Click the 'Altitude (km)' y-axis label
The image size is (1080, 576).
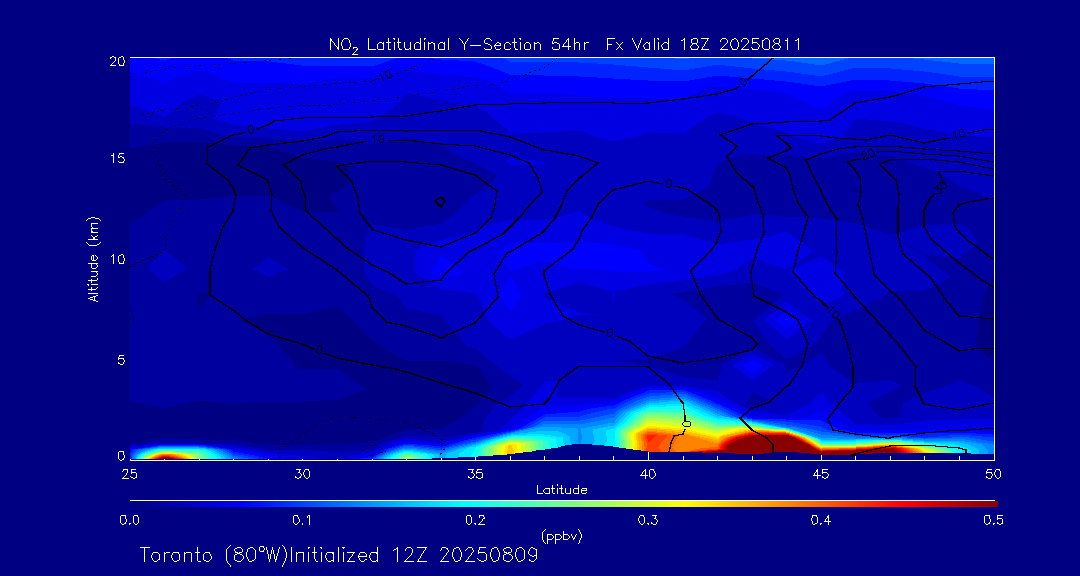tap(93, 259)
